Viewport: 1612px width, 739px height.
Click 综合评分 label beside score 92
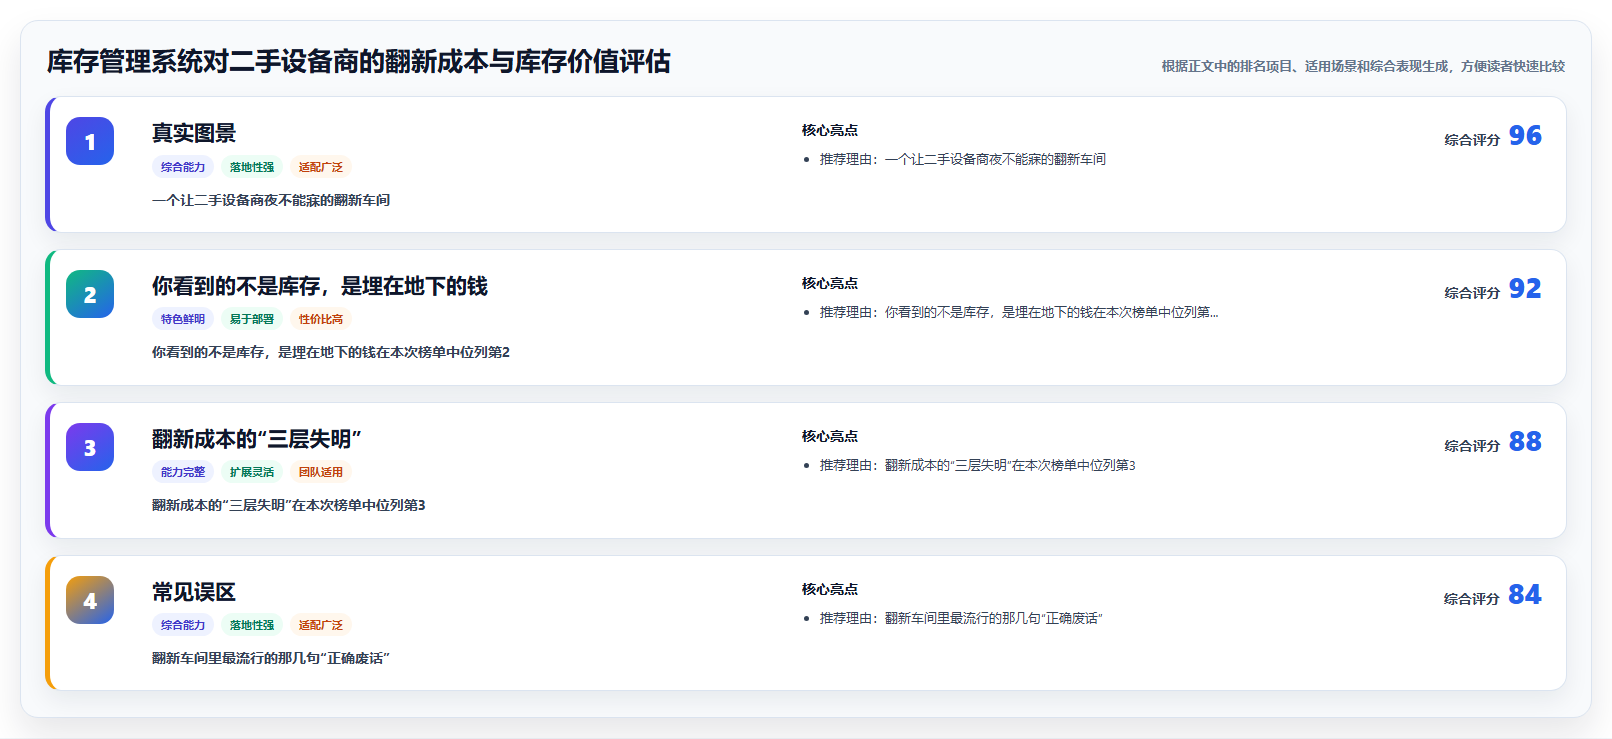pos(1472,293)
